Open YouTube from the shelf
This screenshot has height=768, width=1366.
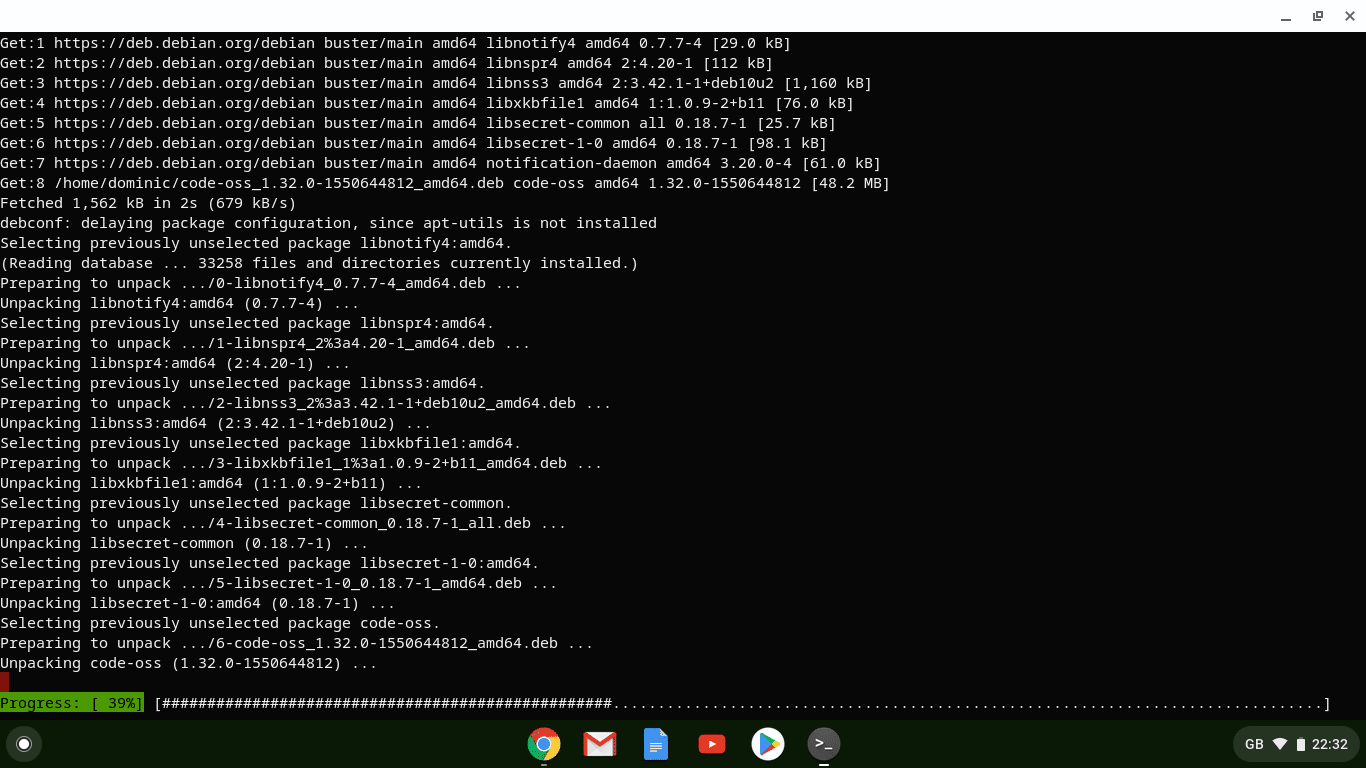click(711, 744)
